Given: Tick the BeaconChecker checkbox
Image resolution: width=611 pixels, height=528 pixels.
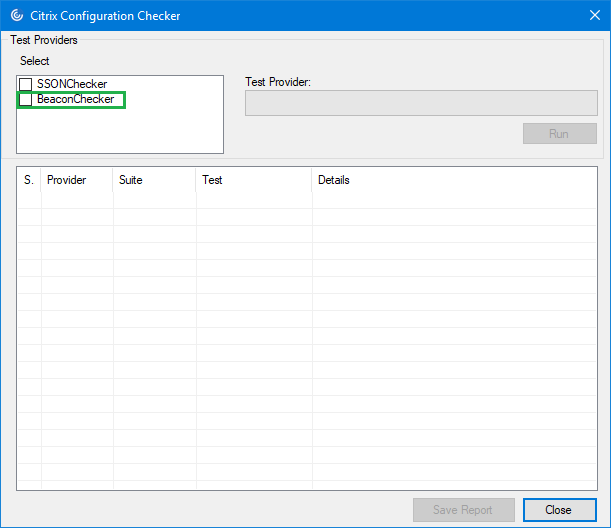Looking at the screenshot, I should click(25, 100).
